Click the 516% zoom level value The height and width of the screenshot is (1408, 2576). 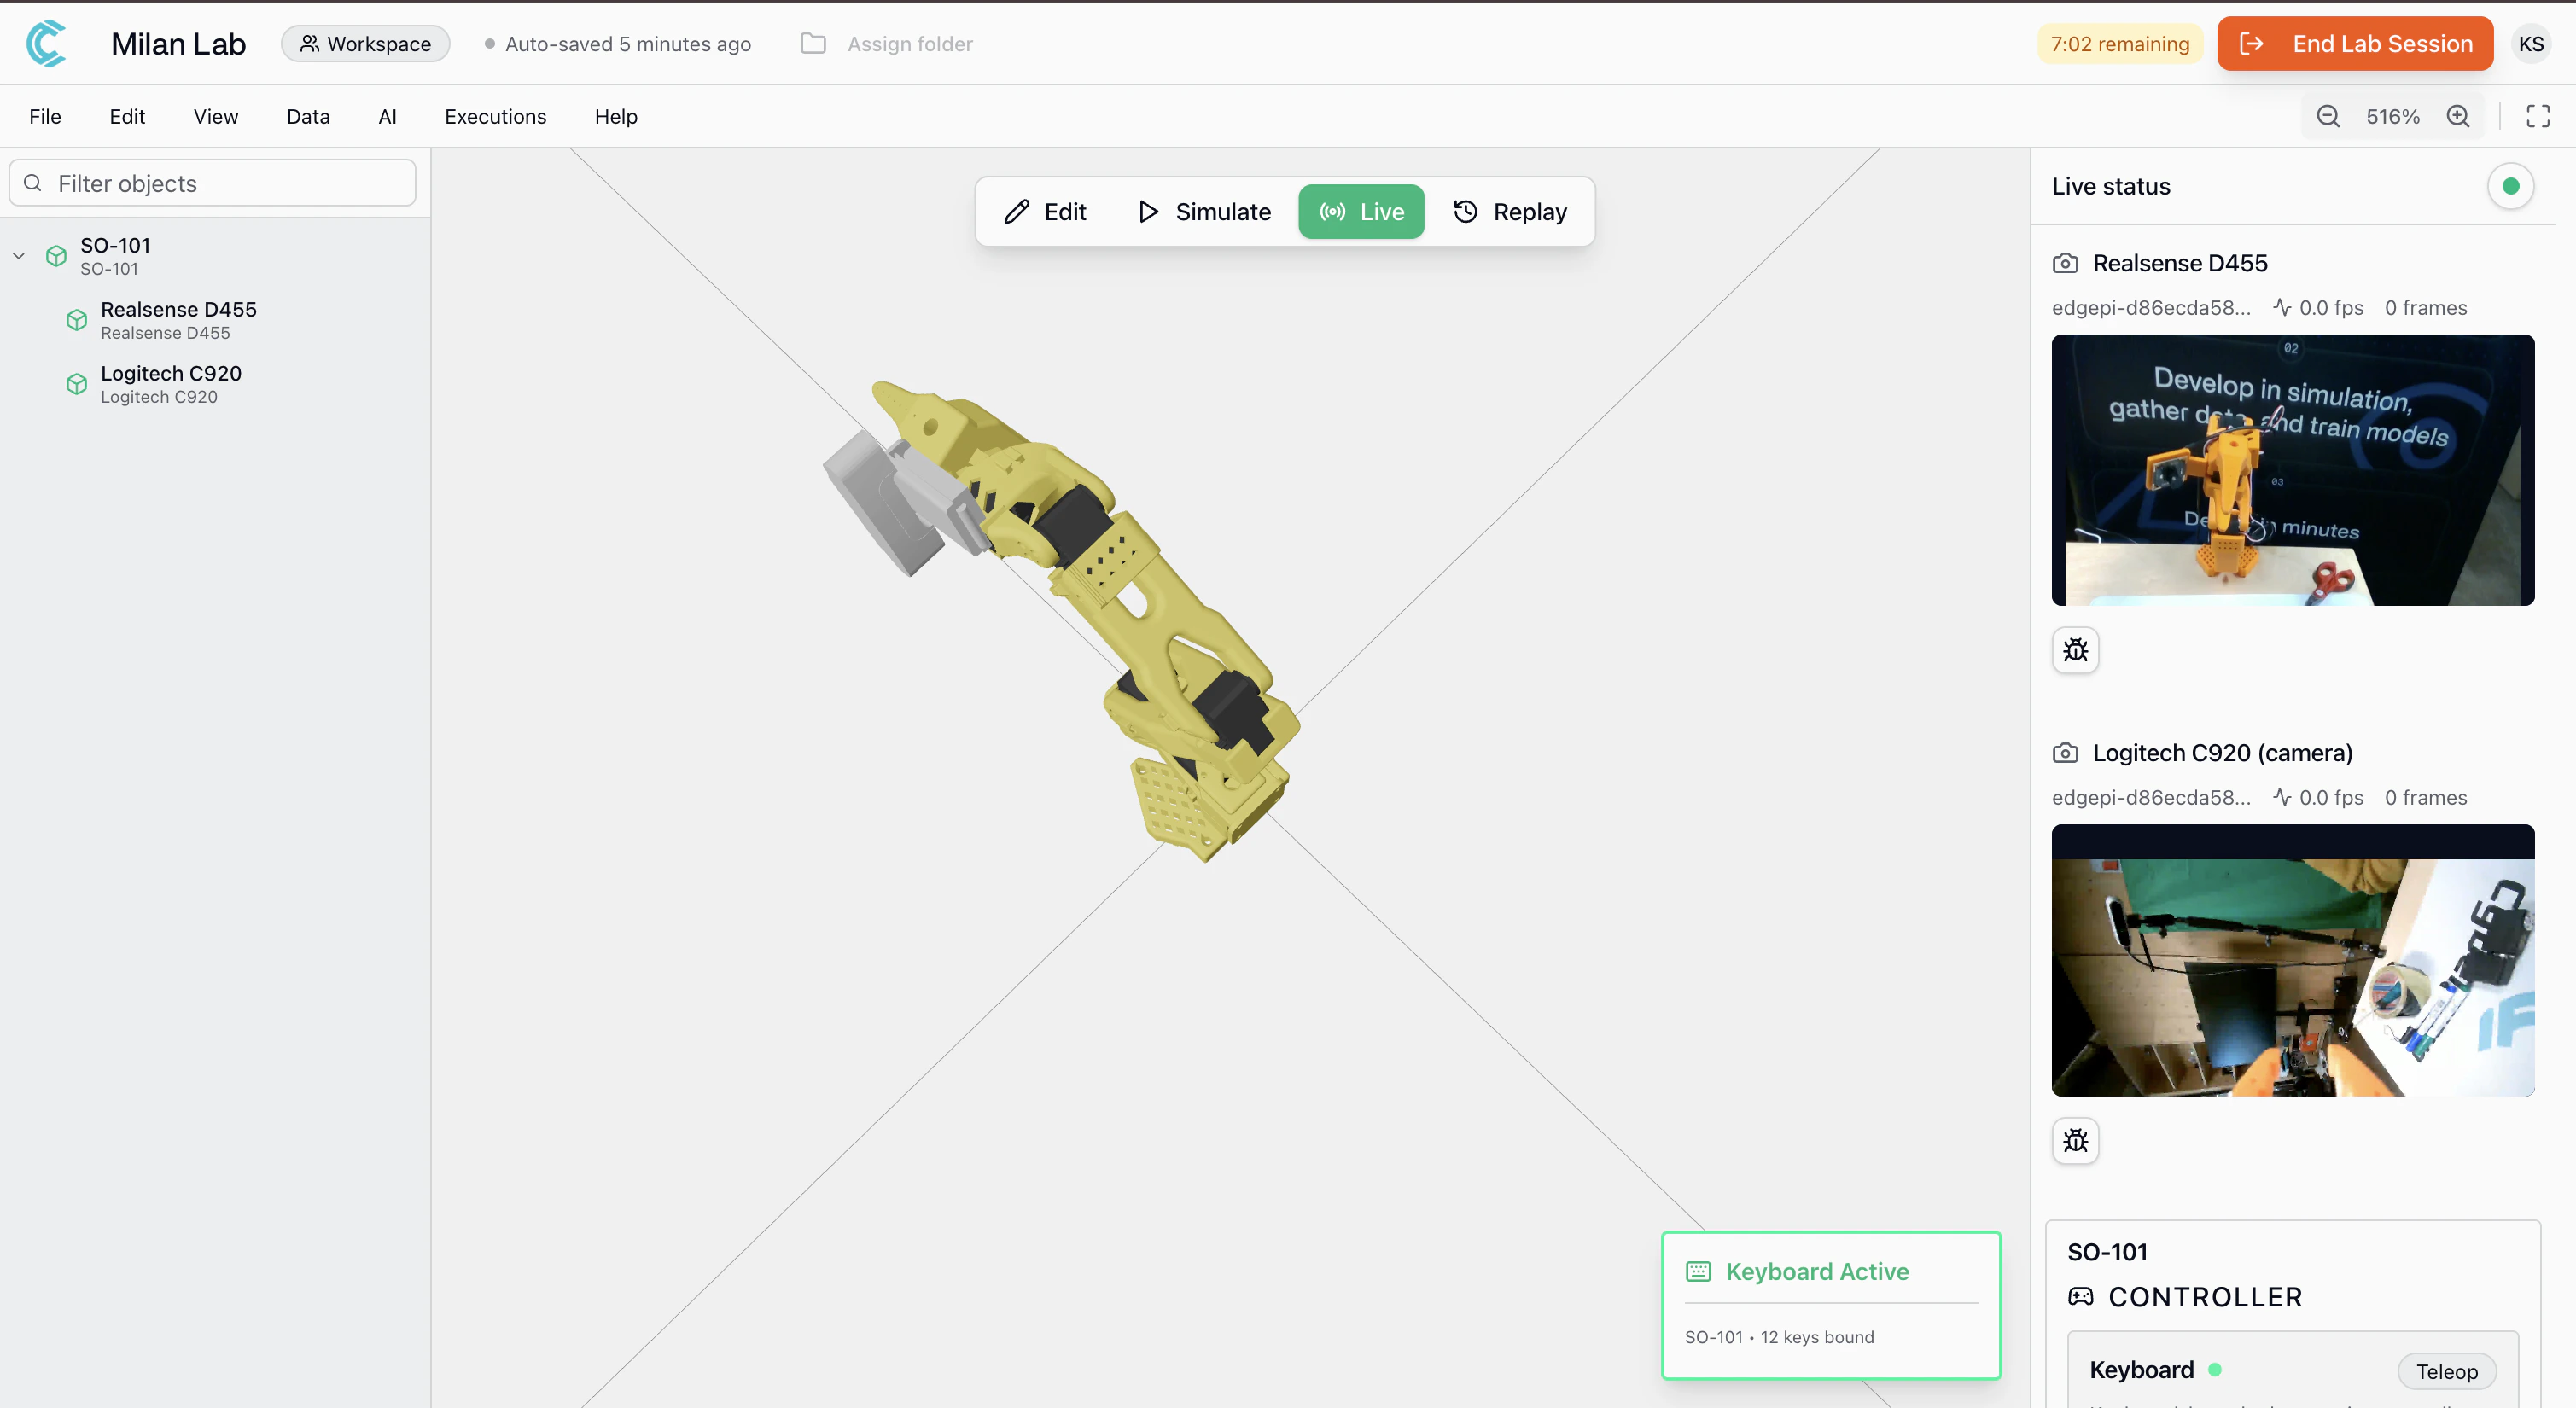(2392, 117)
